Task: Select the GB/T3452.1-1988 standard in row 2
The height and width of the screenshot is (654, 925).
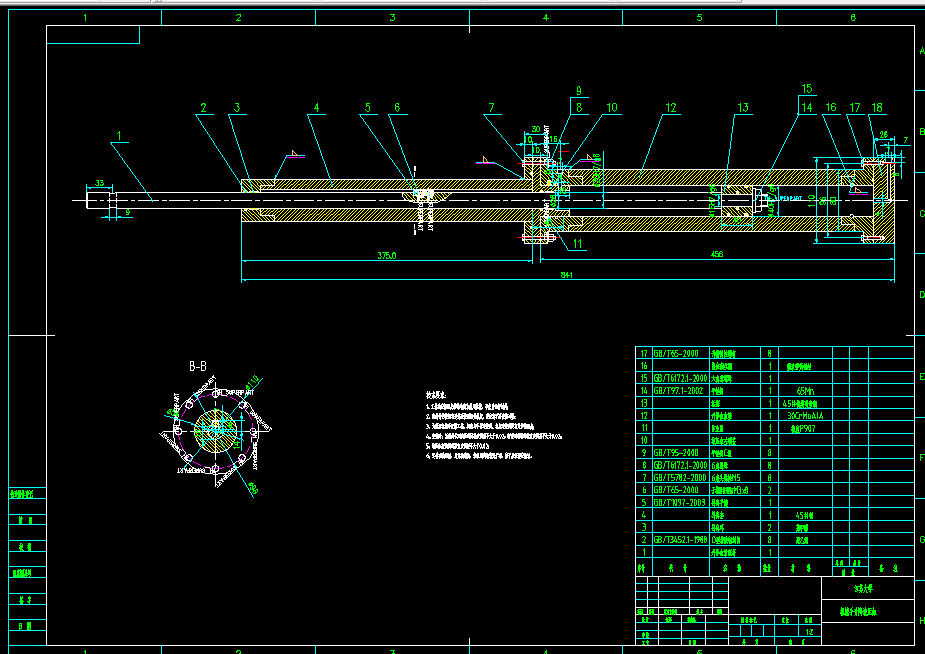Action: [x=680, y=540]
